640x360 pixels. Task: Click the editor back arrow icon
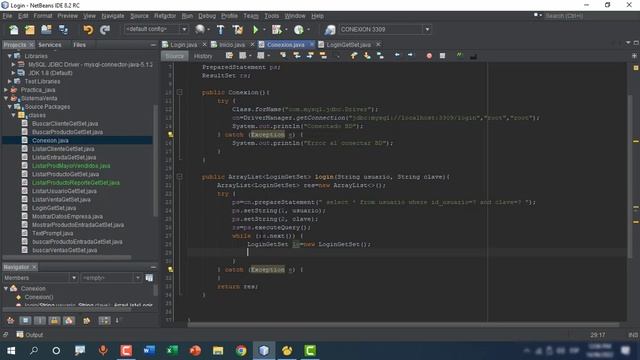click(397, 55)
